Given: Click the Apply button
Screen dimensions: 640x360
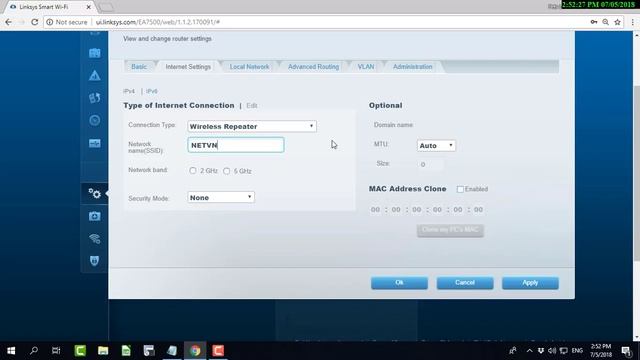Looking at the screenshot, I should (x=530, y=283).
